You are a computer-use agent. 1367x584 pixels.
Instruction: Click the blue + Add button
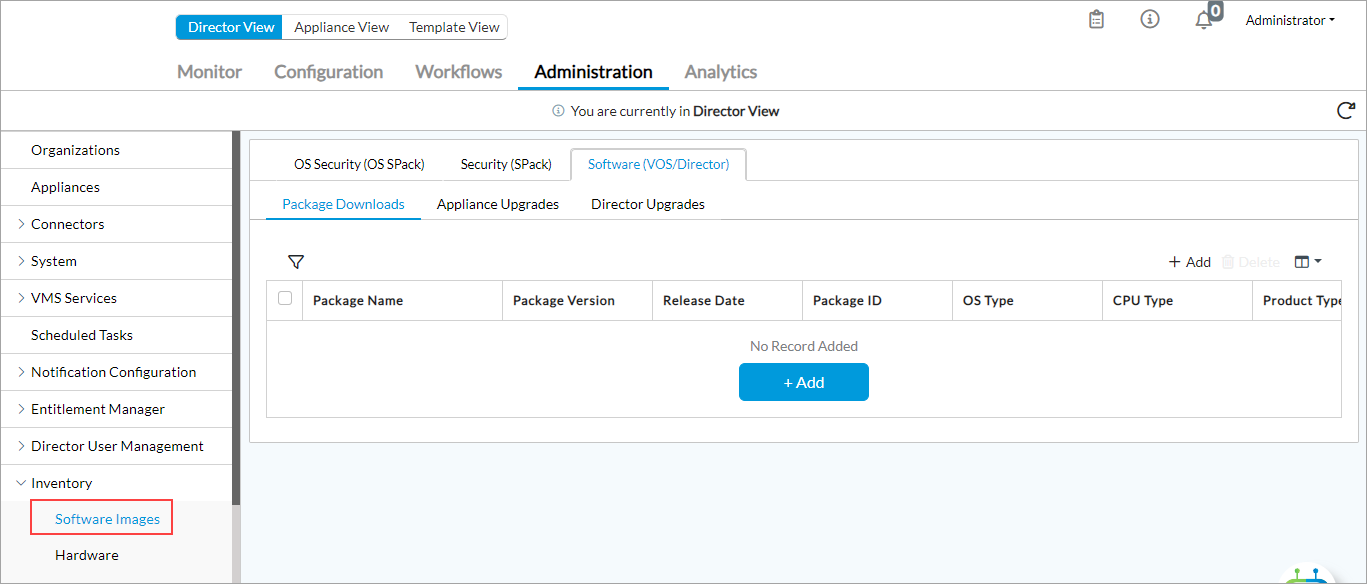(x=803, y=382)
